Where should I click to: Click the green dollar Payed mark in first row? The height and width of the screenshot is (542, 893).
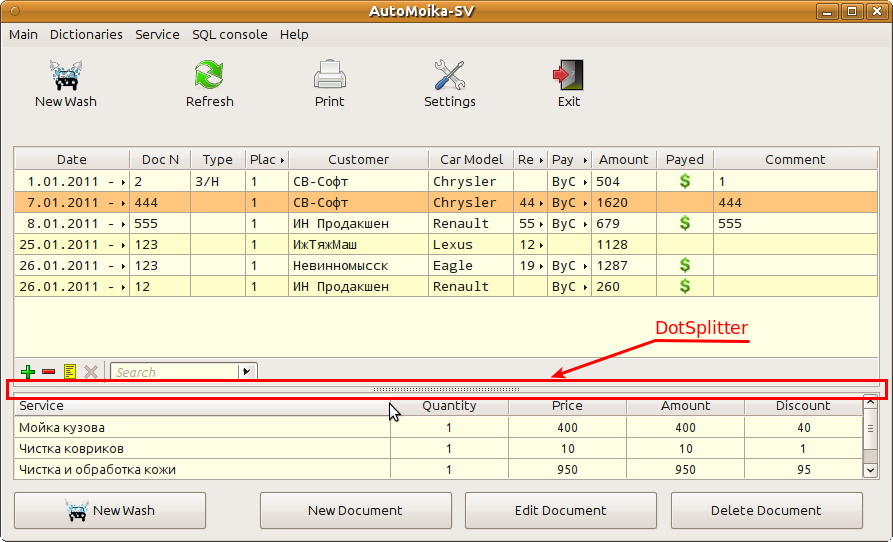click(685, 182)
